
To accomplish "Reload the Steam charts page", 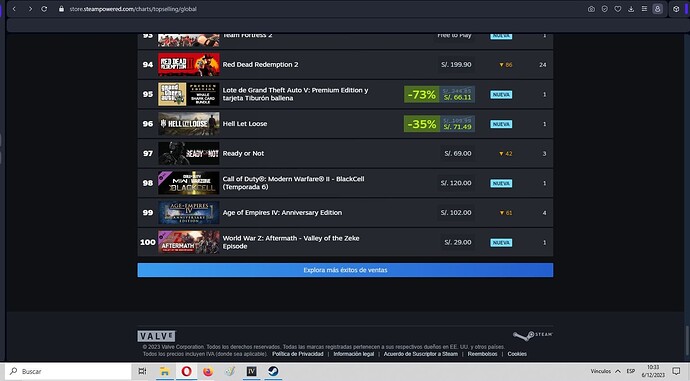I will pyautogui.click(x=44, y=9).
